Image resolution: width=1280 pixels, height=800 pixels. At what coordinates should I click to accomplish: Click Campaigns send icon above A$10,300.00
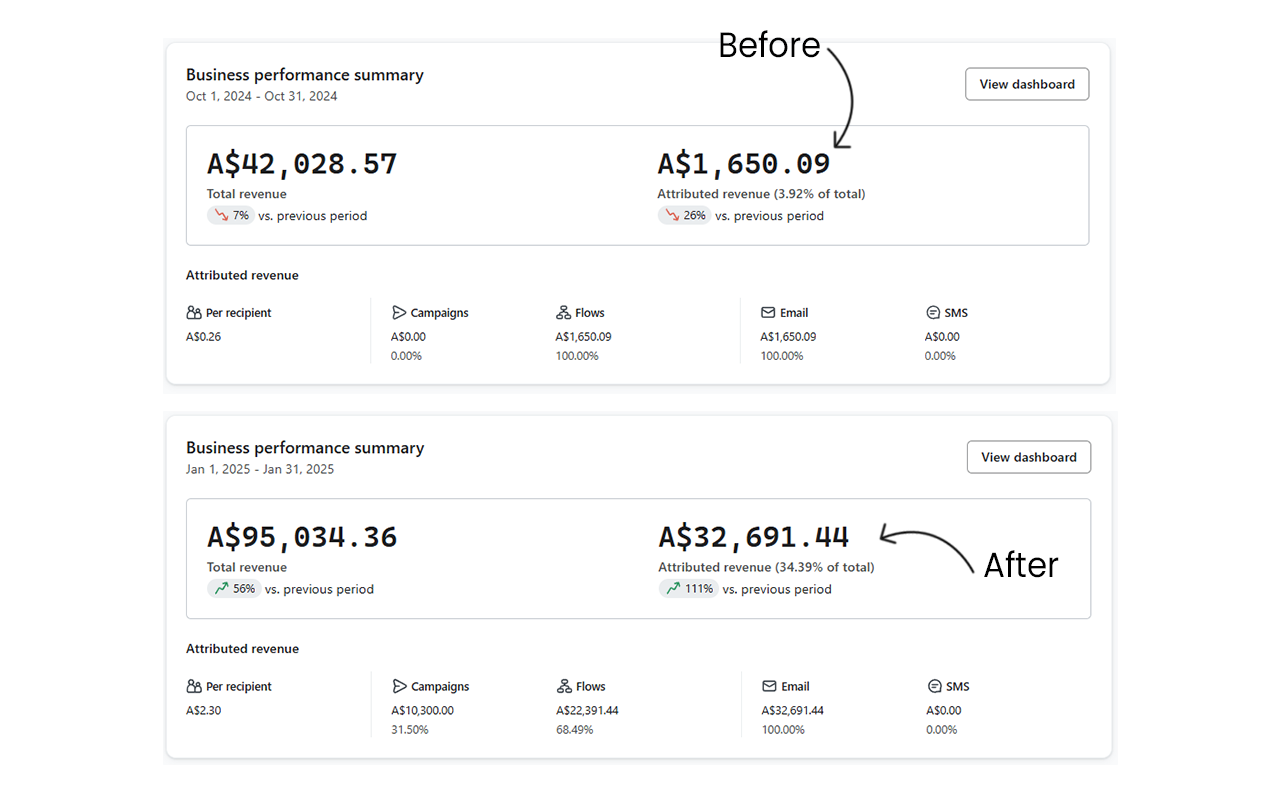(399, 687)
